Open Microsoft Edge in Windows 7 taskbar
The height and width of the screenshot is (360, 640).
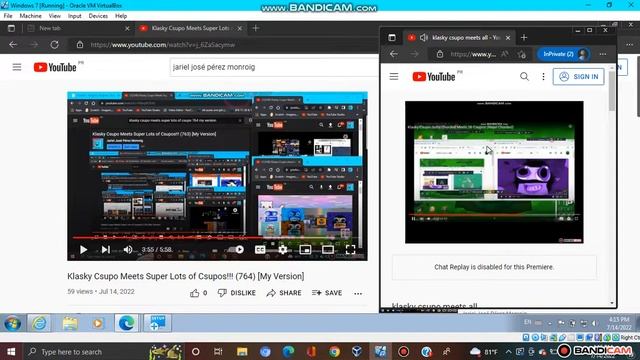tap(127, 323)
